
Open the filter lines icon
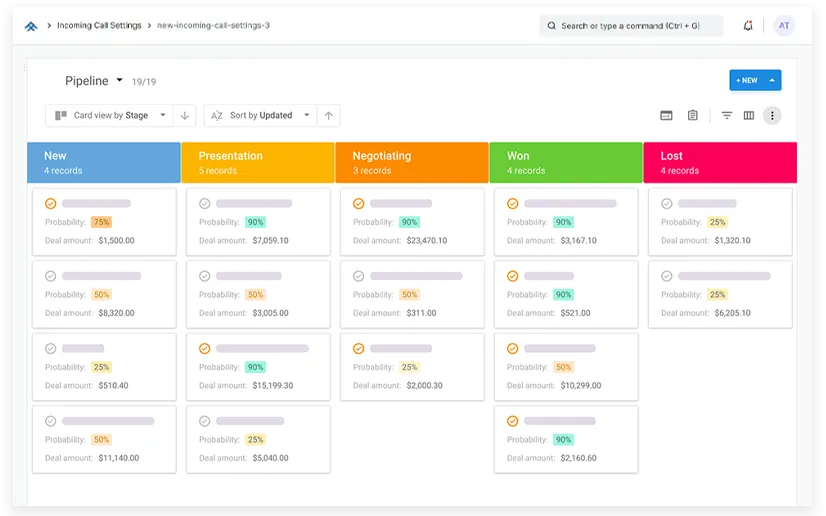[x=727, y=116]
